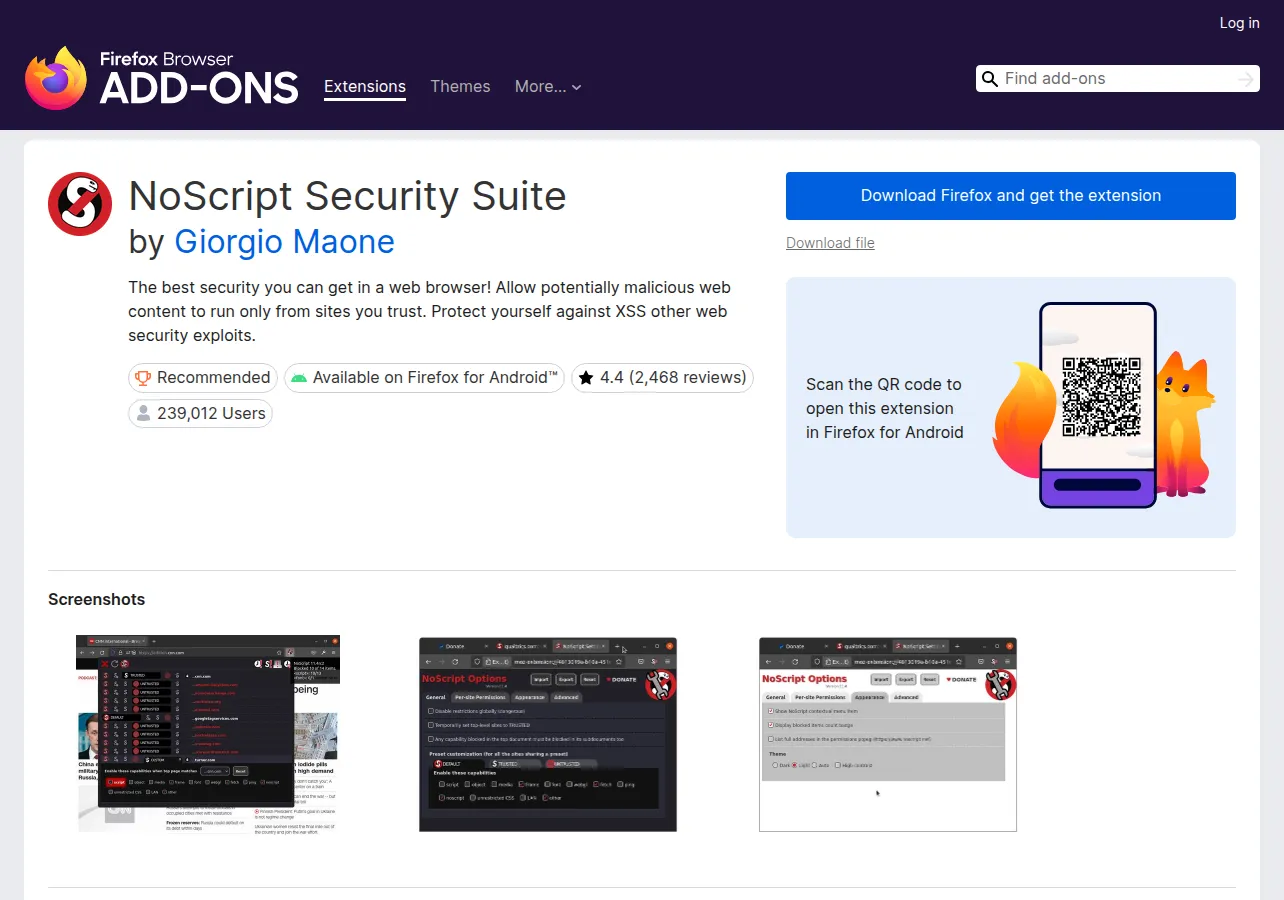This screenshot has width=1284, height=900.
Task: Open the author Giorgio Maone link
Action: tap(284, 242)
